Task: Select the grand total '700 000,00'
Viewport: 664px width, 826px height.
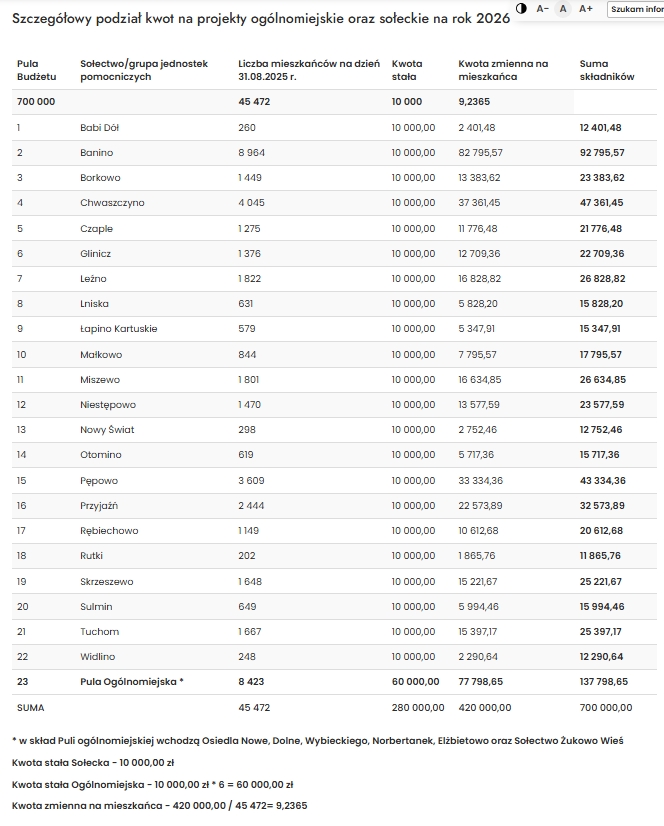Action: tap(606, 707)
